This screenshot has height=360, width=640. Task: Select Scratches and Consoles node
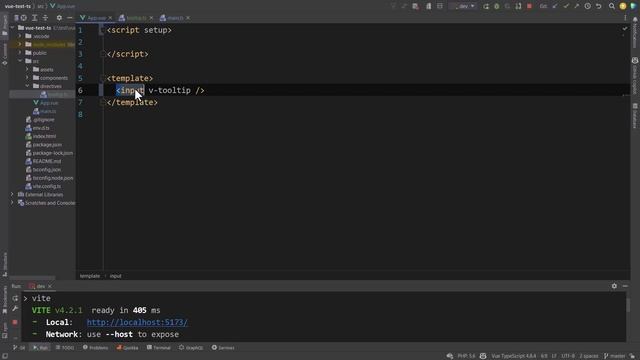[46, 203]
